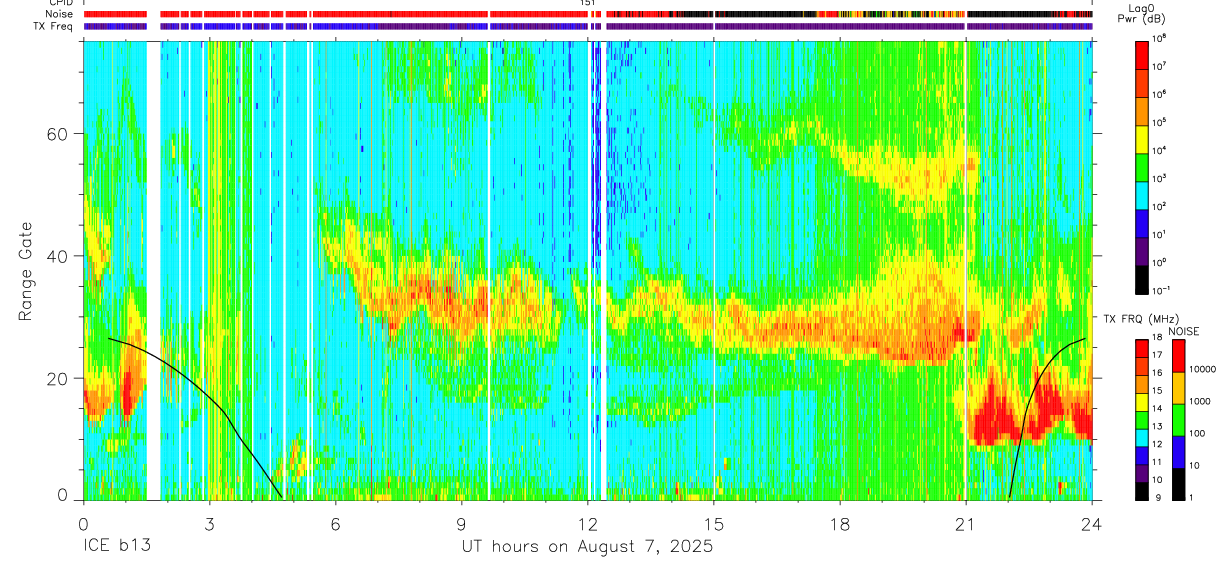This screenshot has width=1228, height=567.
Task: Click the "10^8" power colorbar tick label
Action: tap(1160, 38)
